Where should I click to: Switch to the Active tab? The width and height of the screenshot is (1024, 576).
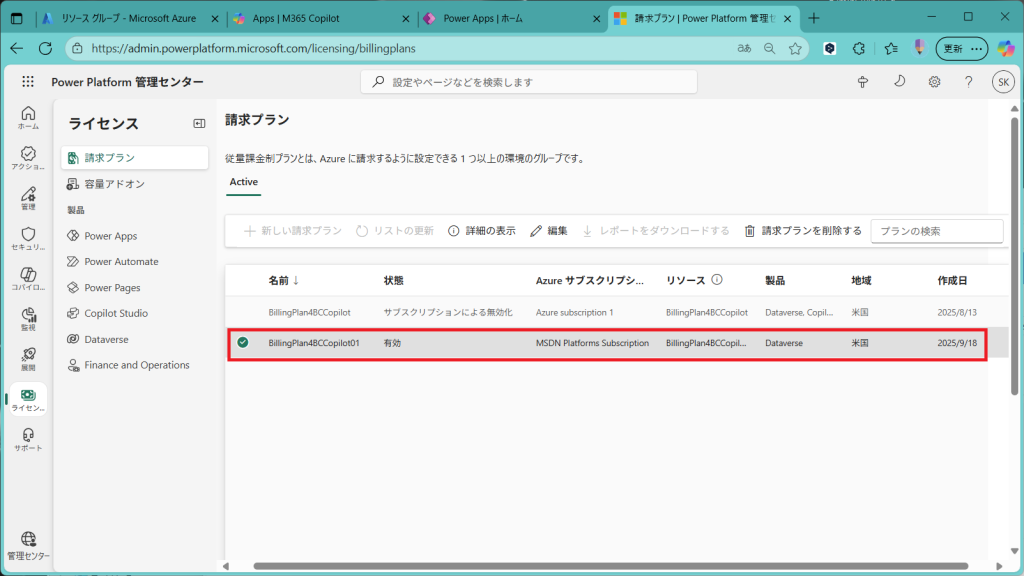(244, 182)
